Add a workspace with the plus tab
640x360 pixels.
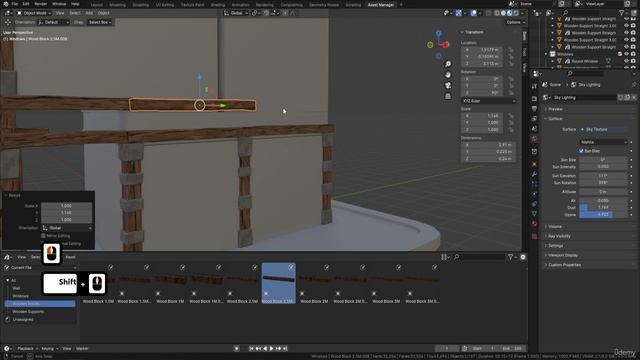point(401,5)
